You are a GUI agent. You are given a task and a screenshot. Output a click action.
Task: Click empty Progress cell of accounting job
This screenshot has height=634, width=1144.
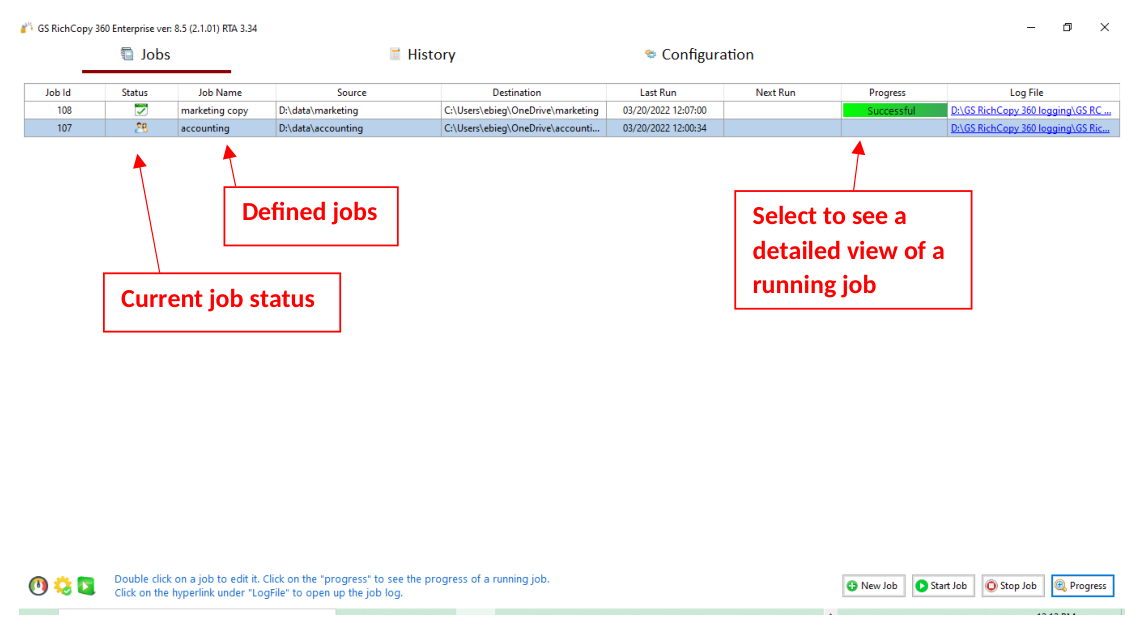[894, 128]
